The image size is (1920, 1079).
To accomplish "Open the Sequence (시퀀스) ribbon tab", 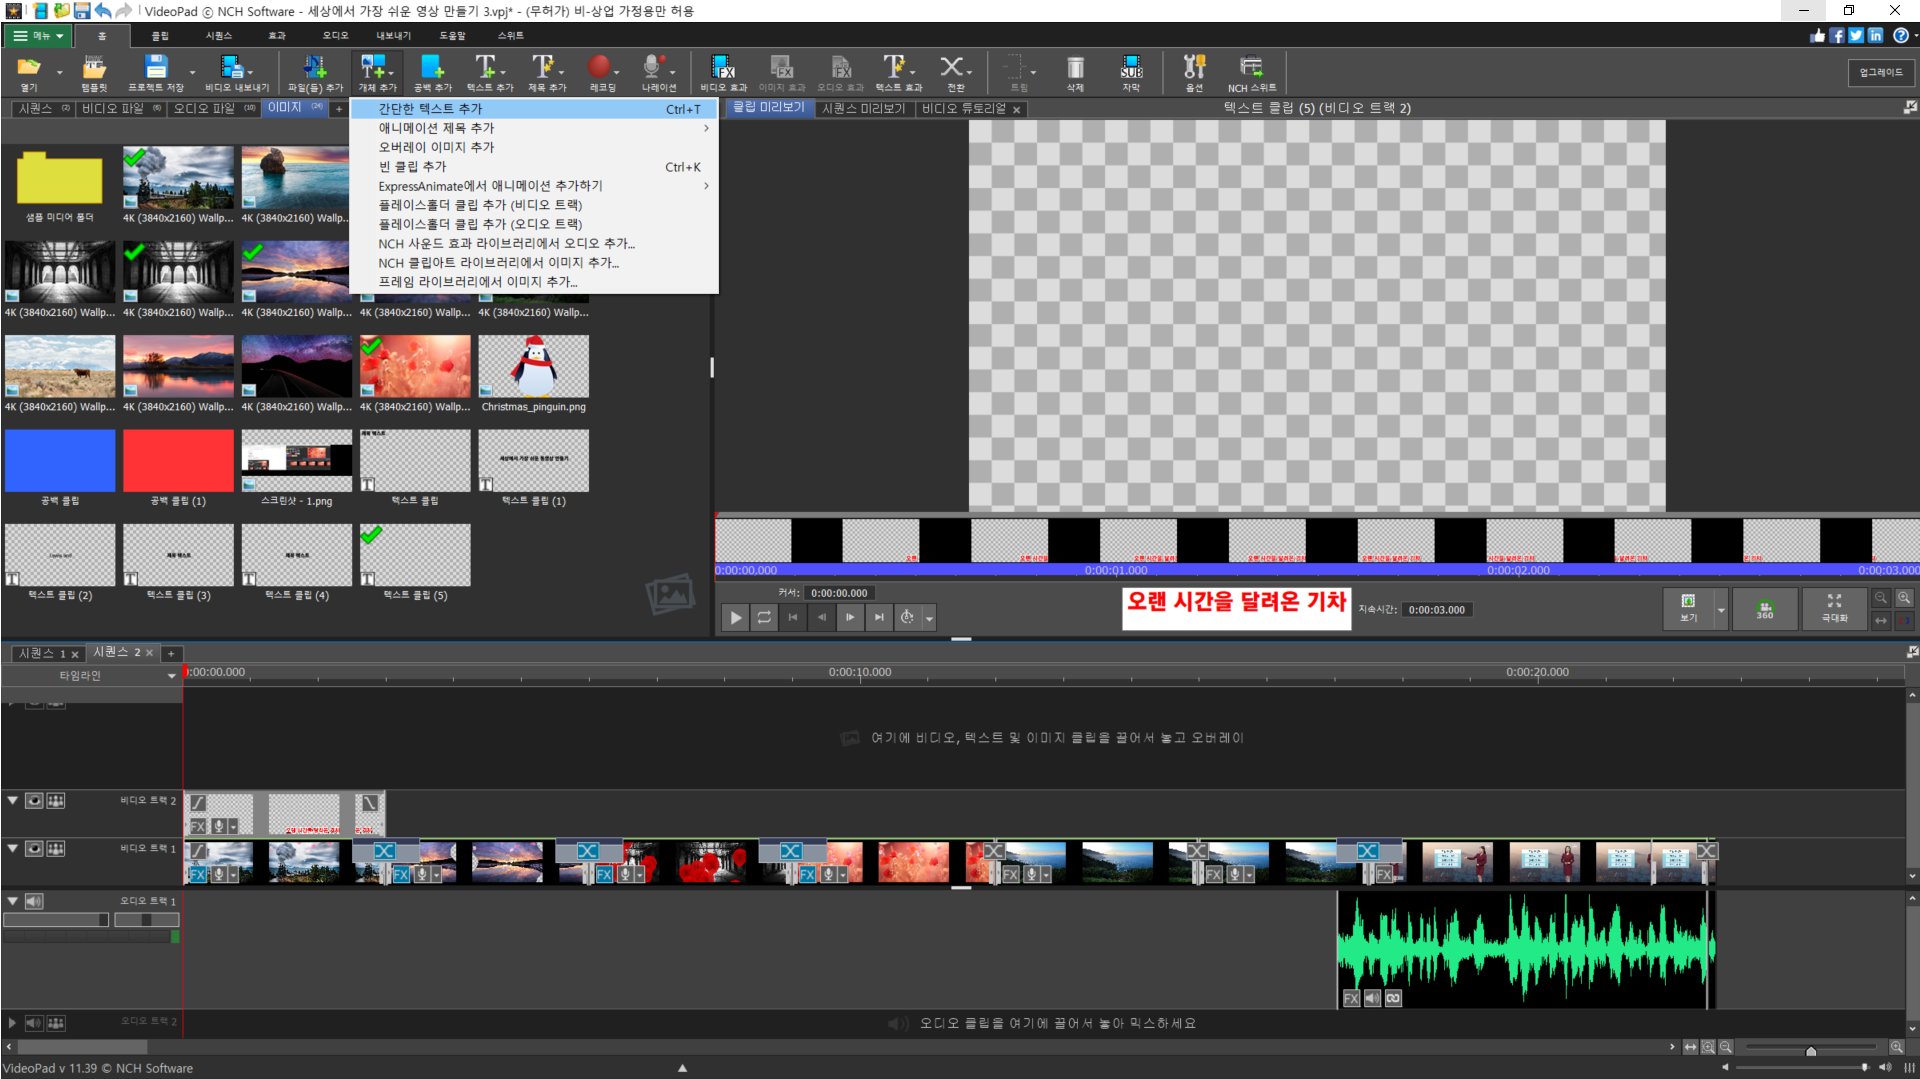I will click(219, 36).
